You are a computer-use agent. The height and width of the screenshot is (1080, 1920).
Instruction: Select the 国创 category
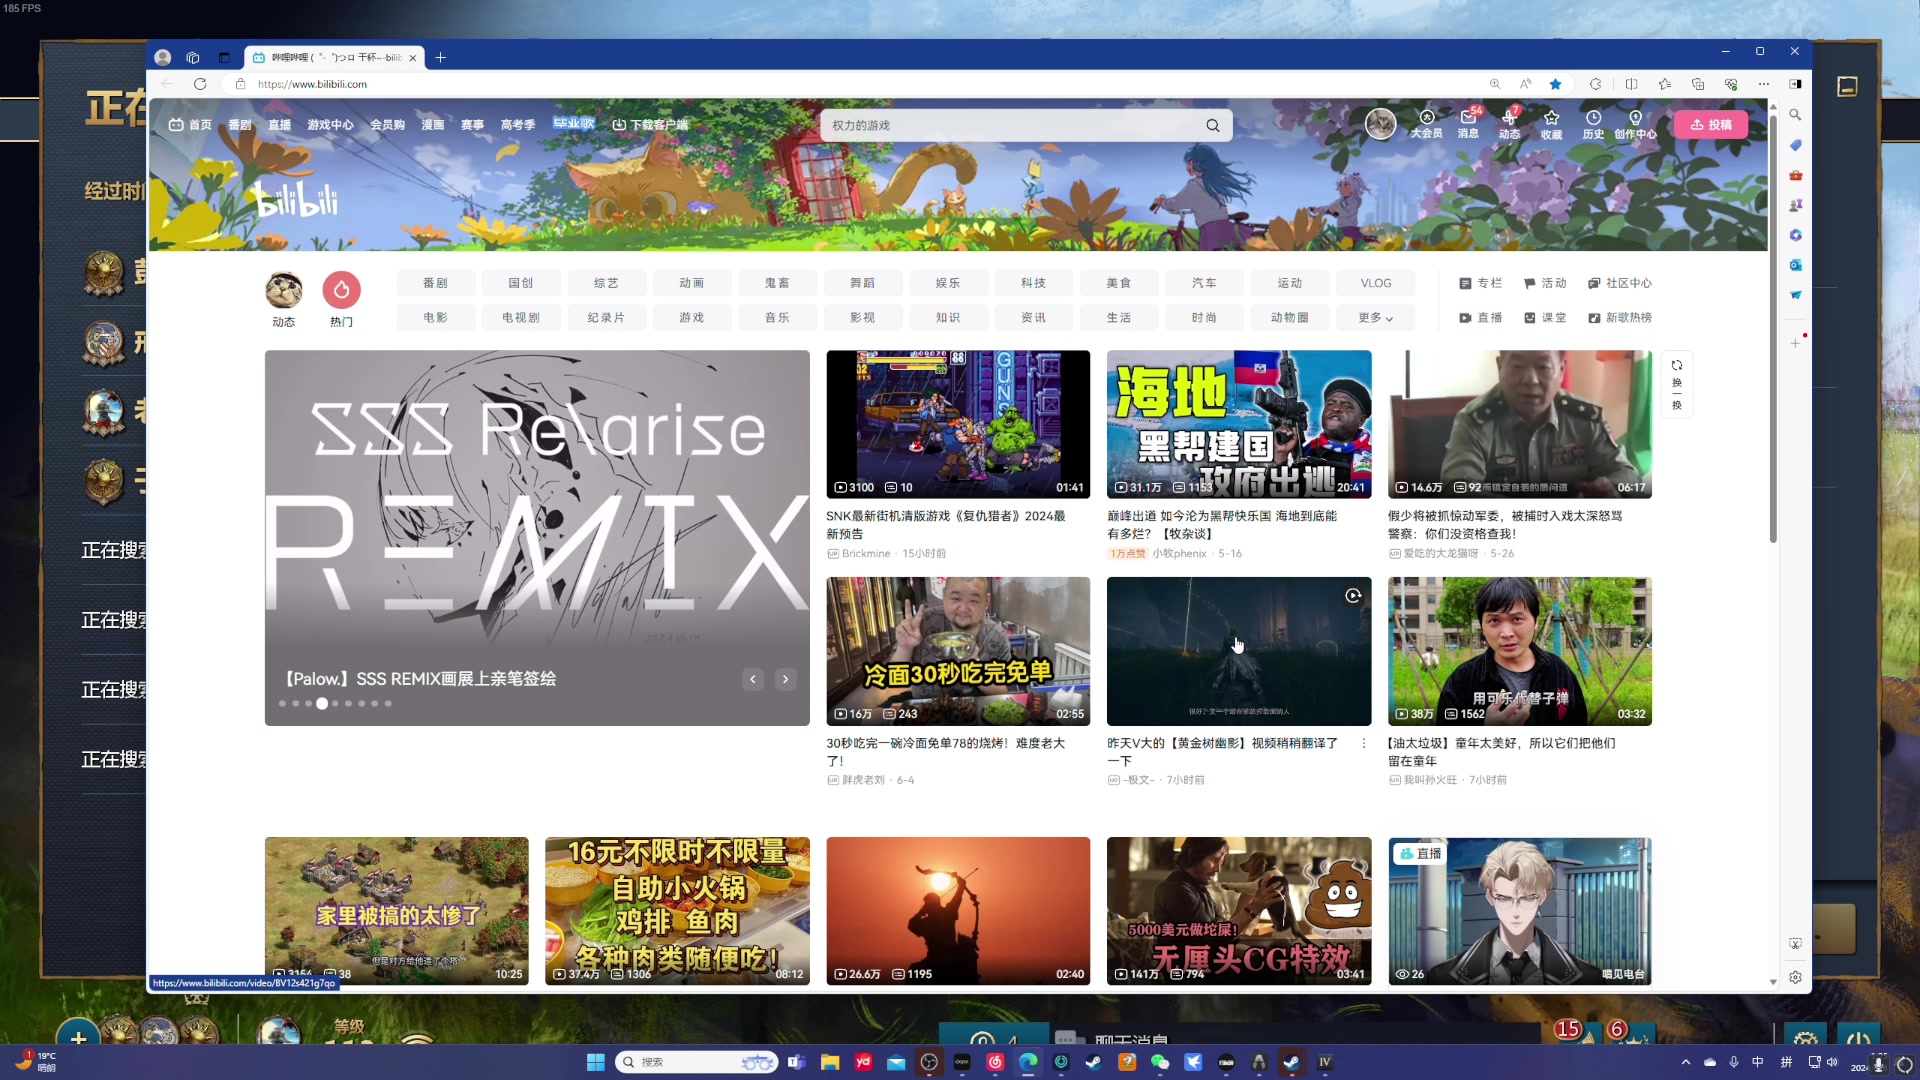521,284
